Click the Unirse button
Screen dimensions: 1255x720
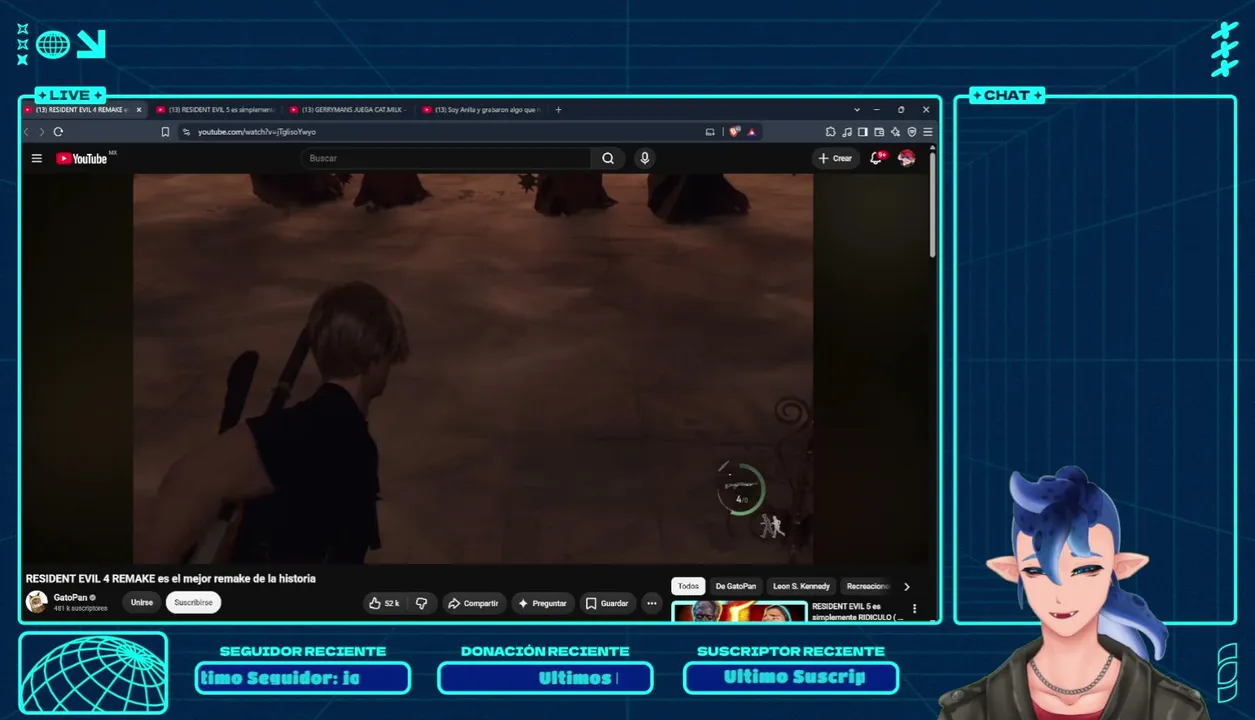point(142,603)
